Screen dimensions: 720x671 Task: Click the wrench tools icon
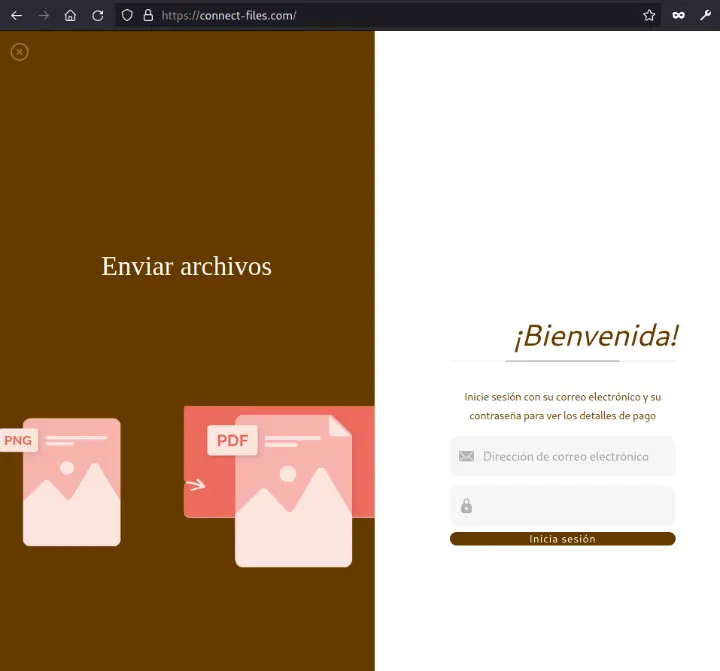pos(704,15)
